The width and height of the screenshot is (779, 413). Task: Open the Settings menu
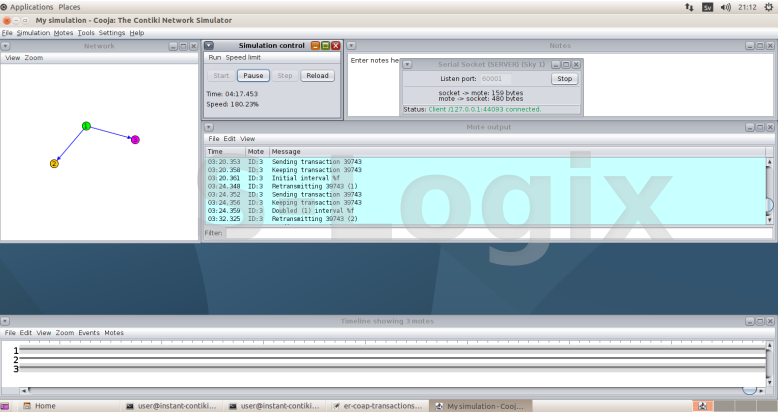point(112,33)
